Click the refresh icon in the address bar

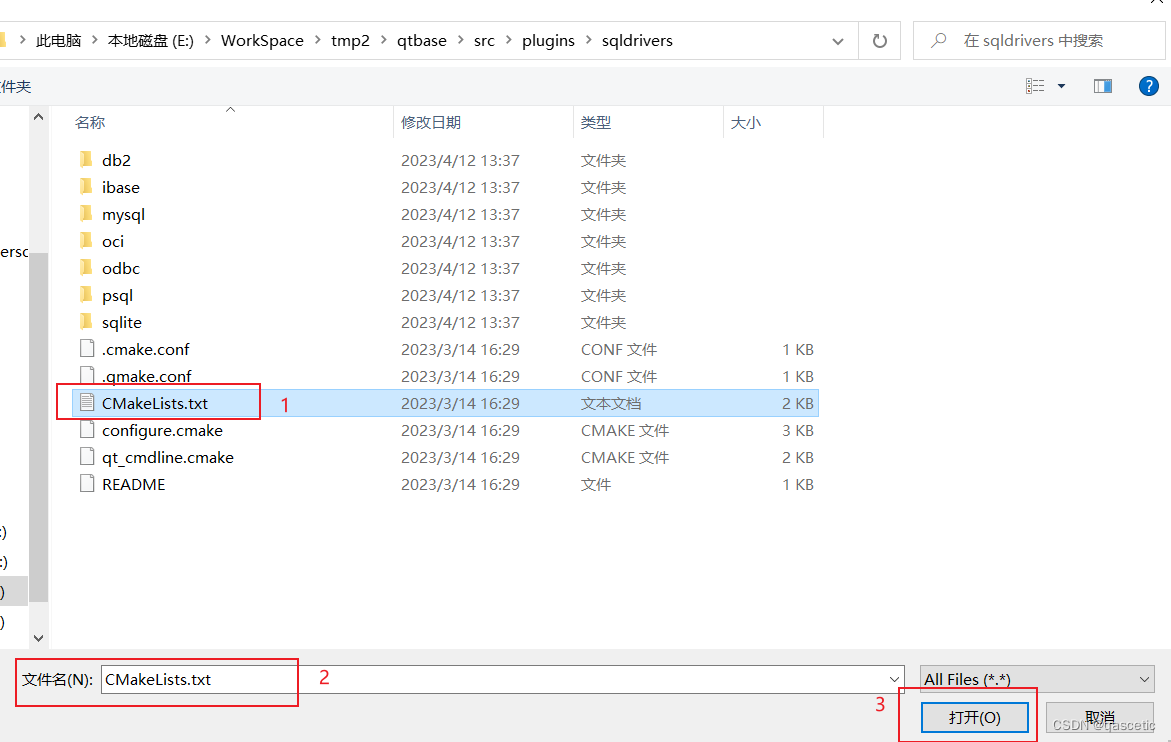tap(878, 40)
